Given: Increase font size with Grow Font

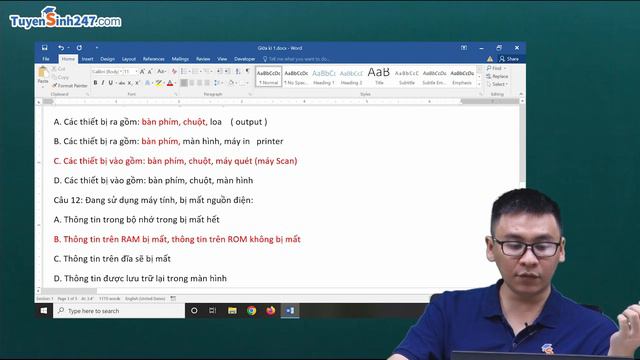Looking at the screenshot, I should click(142, 71).
